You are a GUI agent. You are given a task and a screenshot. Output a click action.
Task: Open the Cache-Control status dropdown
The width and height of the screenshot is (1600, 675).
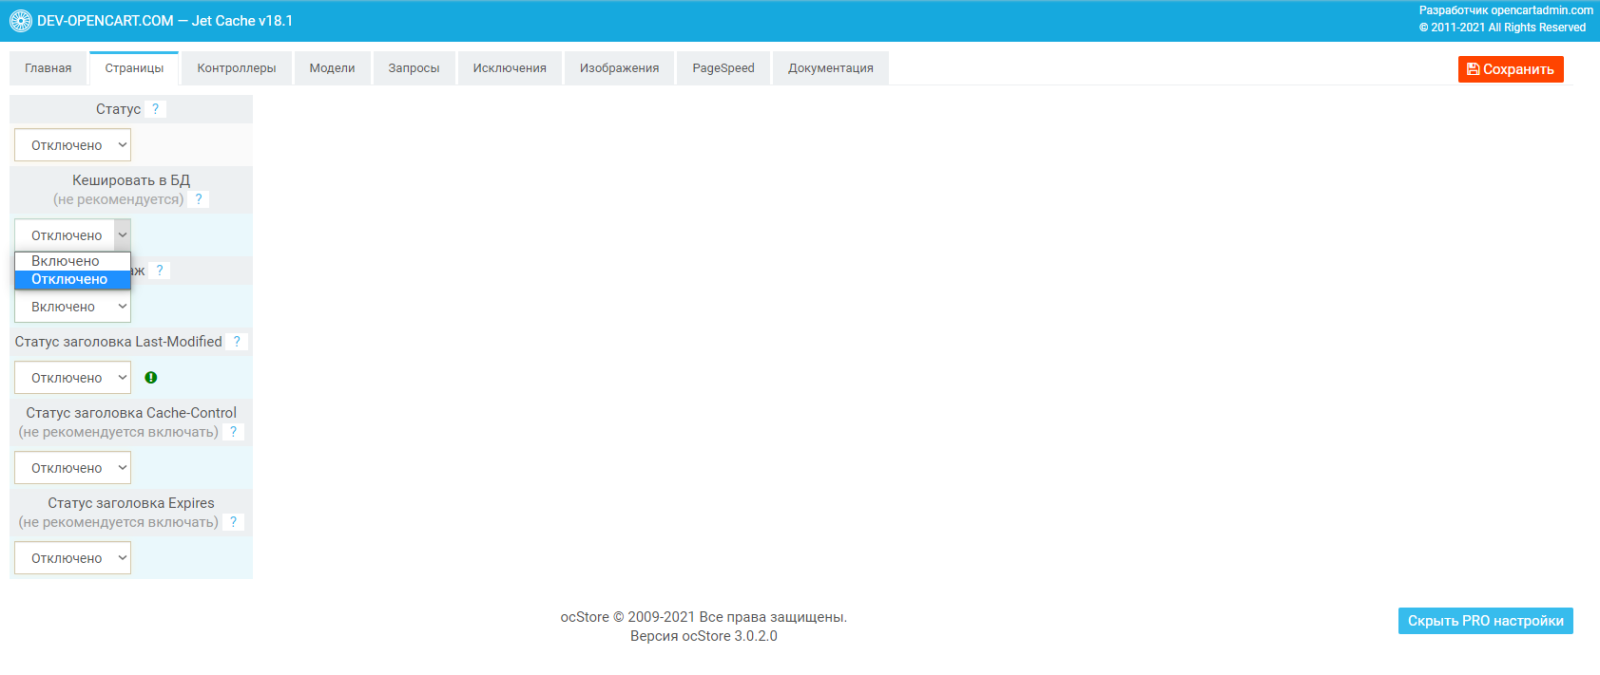click(73, 468)
